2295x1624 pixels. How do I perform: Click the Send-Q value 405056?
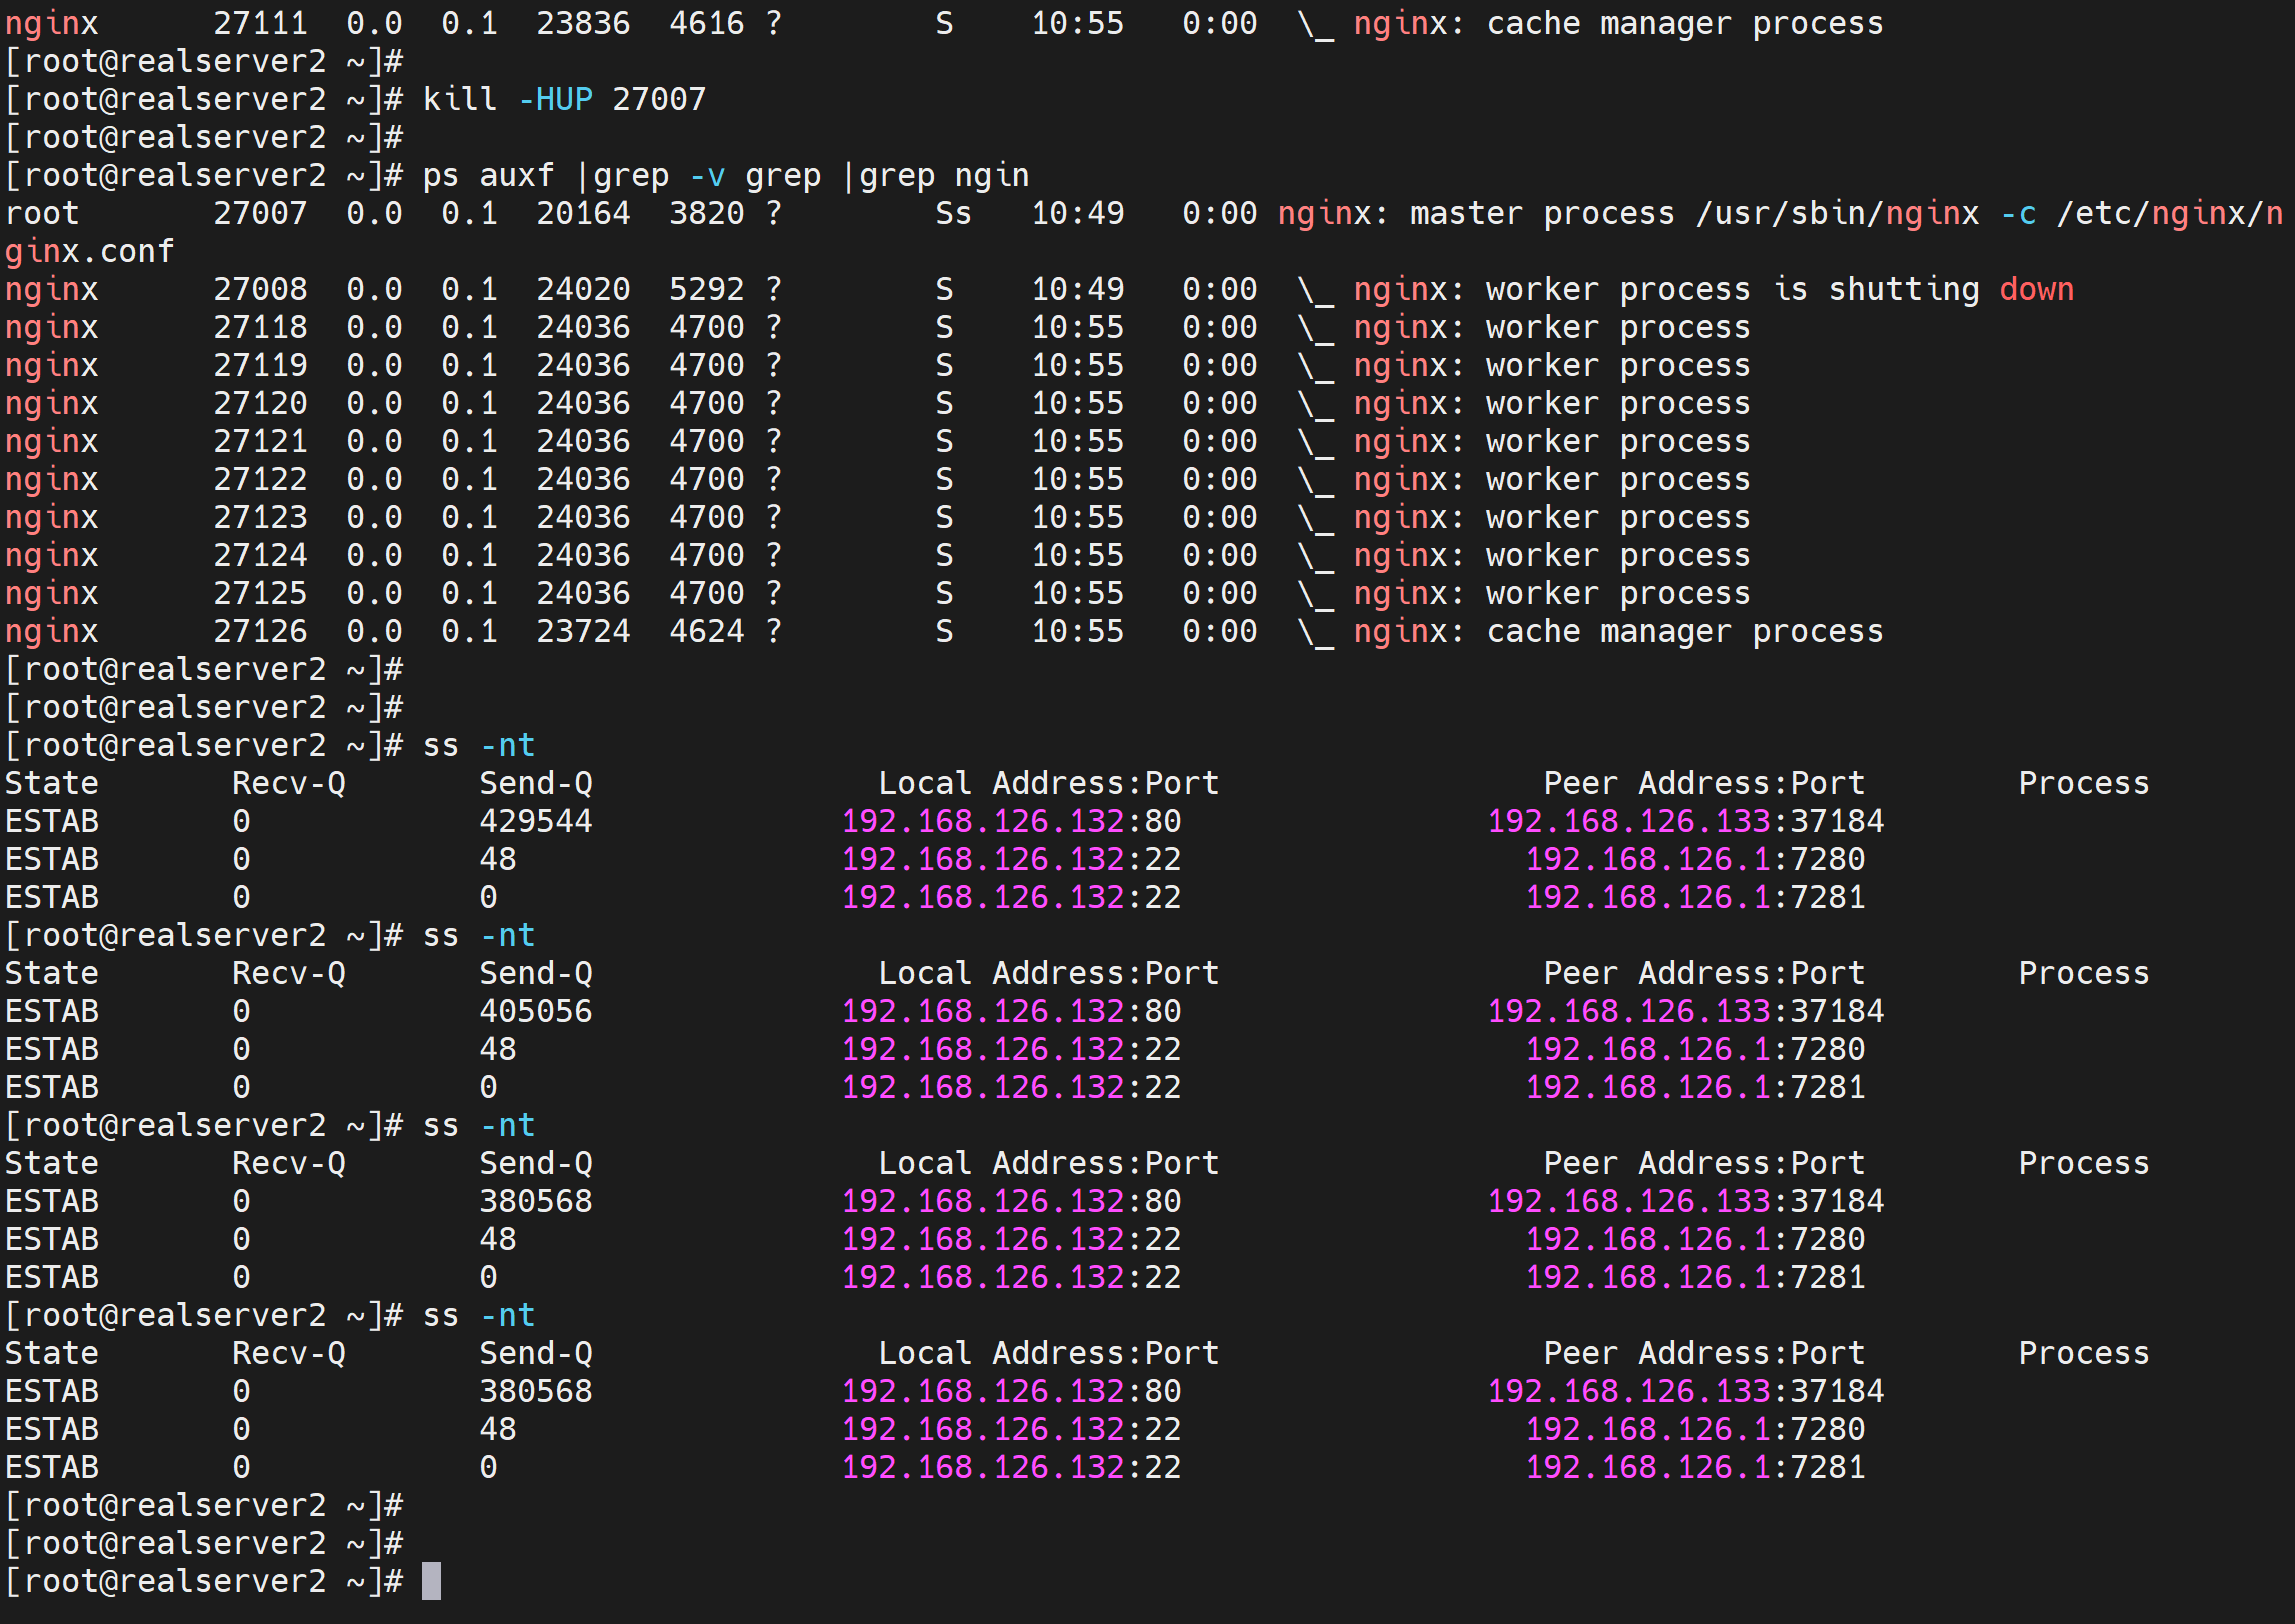536,1011
